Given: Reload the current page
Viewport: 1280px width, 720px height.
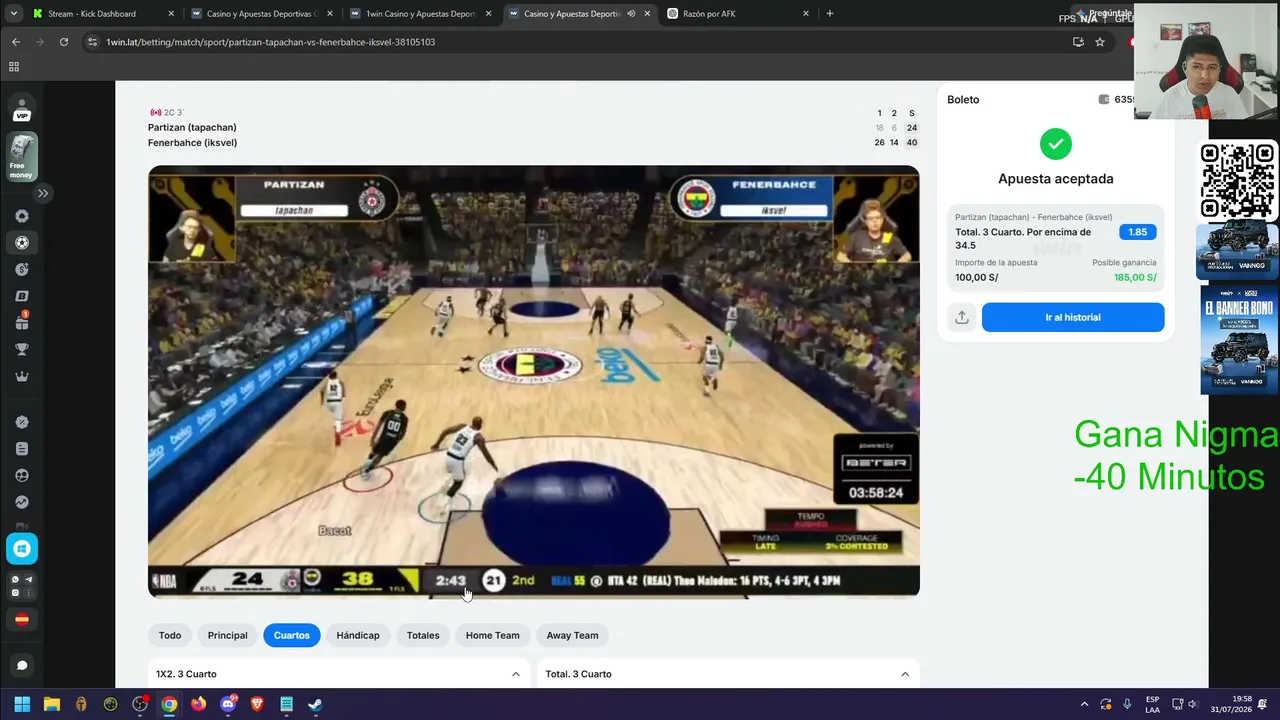Looking at the screenshot, I should point(64,42).
